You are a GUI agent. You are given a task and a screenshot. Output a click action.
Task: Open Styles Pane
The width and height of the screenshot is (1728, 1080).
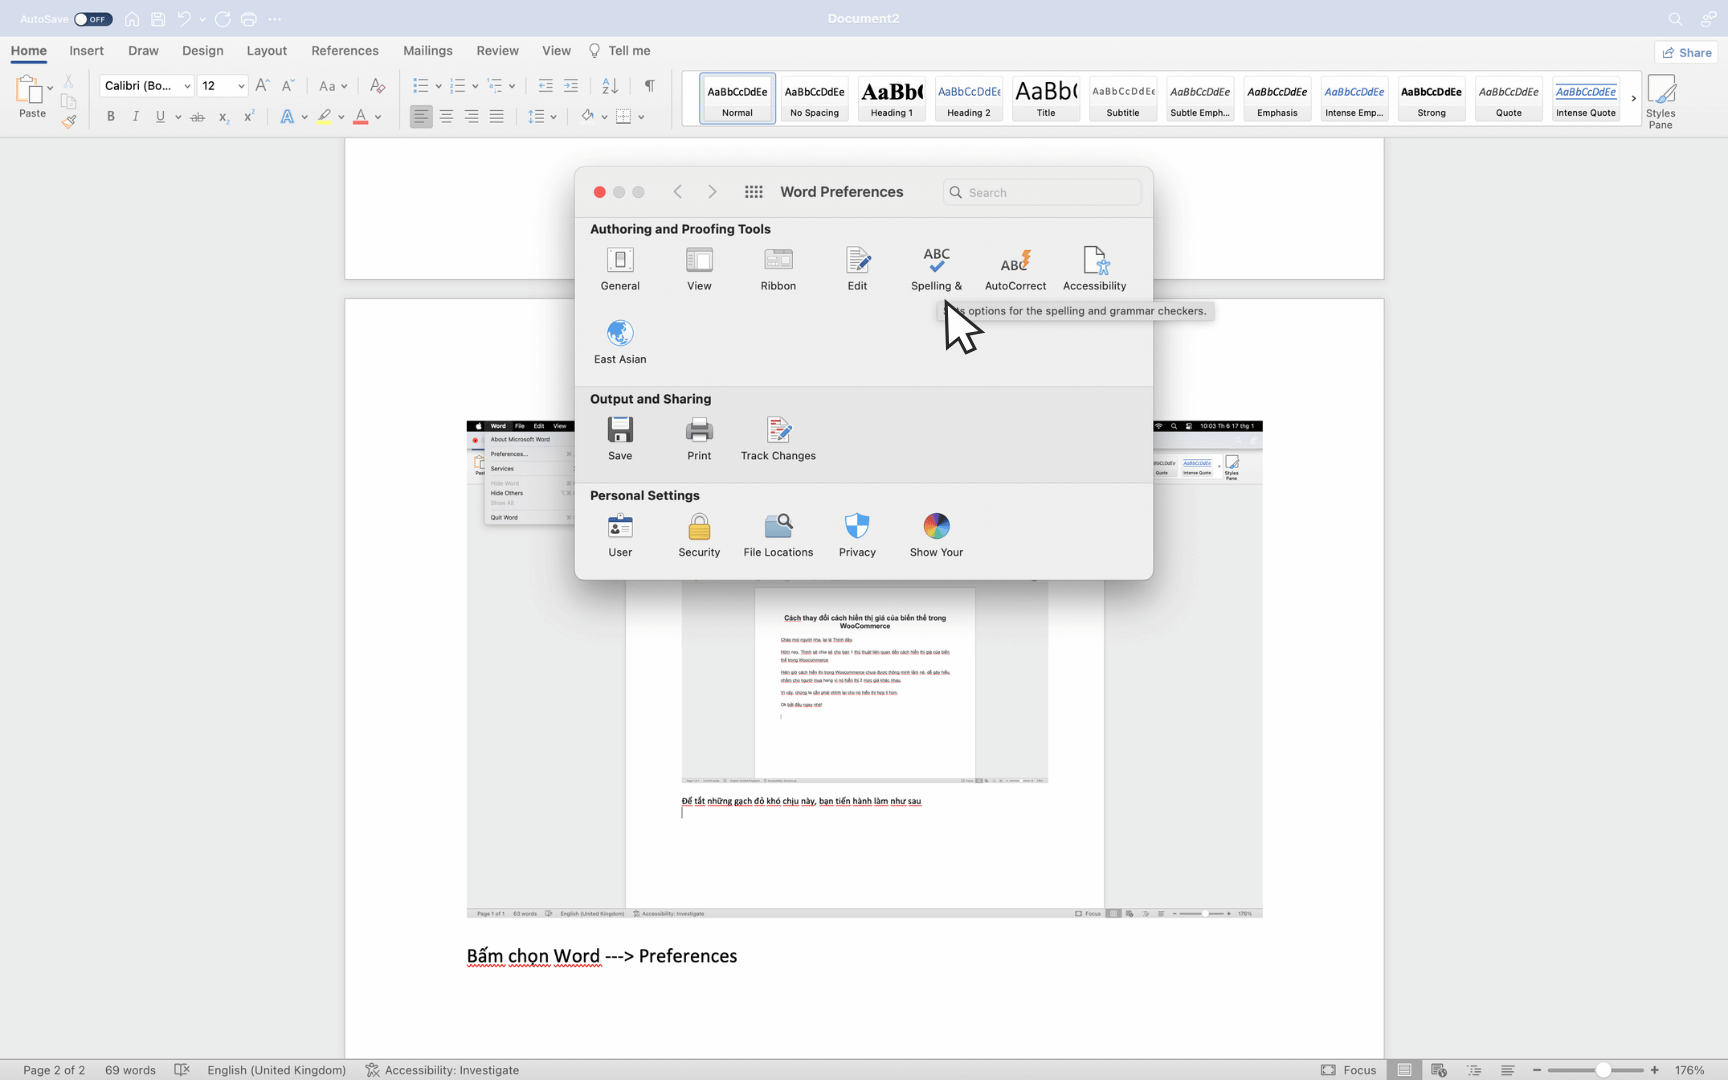pyautogui.click(x=1661, y=101)
